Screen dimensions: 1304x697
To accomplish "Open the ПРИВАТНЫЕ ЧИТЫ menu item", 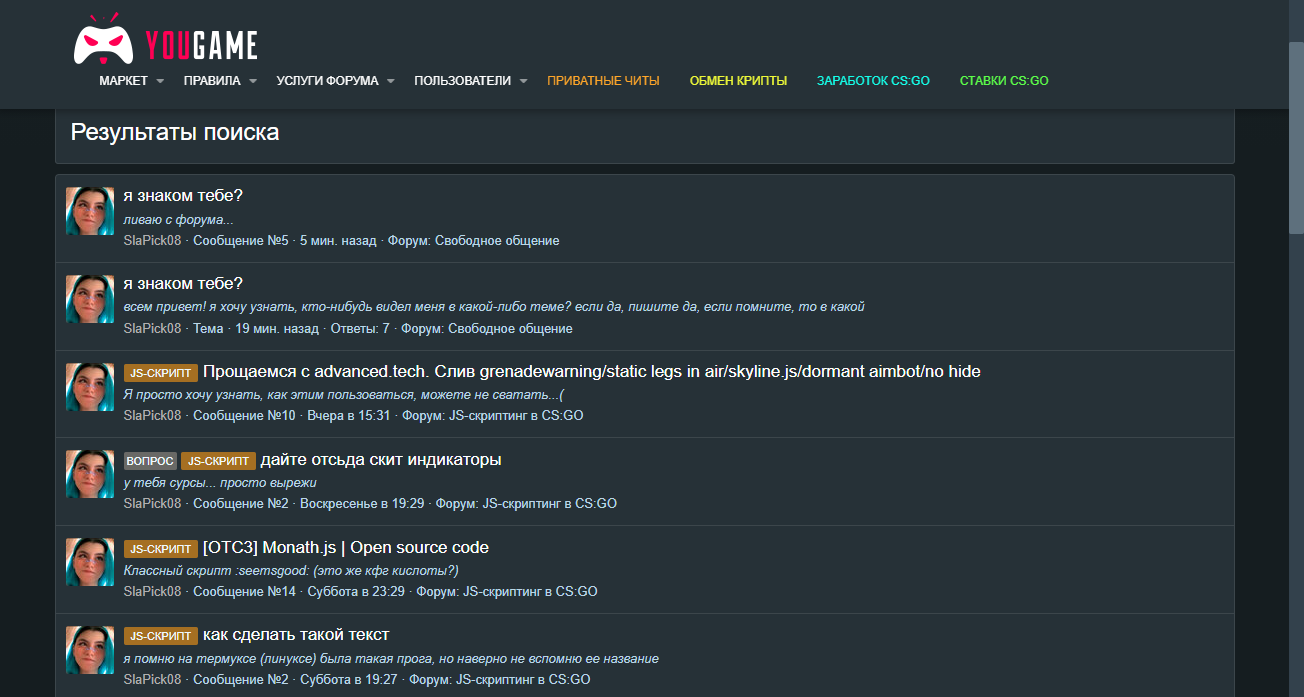I will (603, 81).
